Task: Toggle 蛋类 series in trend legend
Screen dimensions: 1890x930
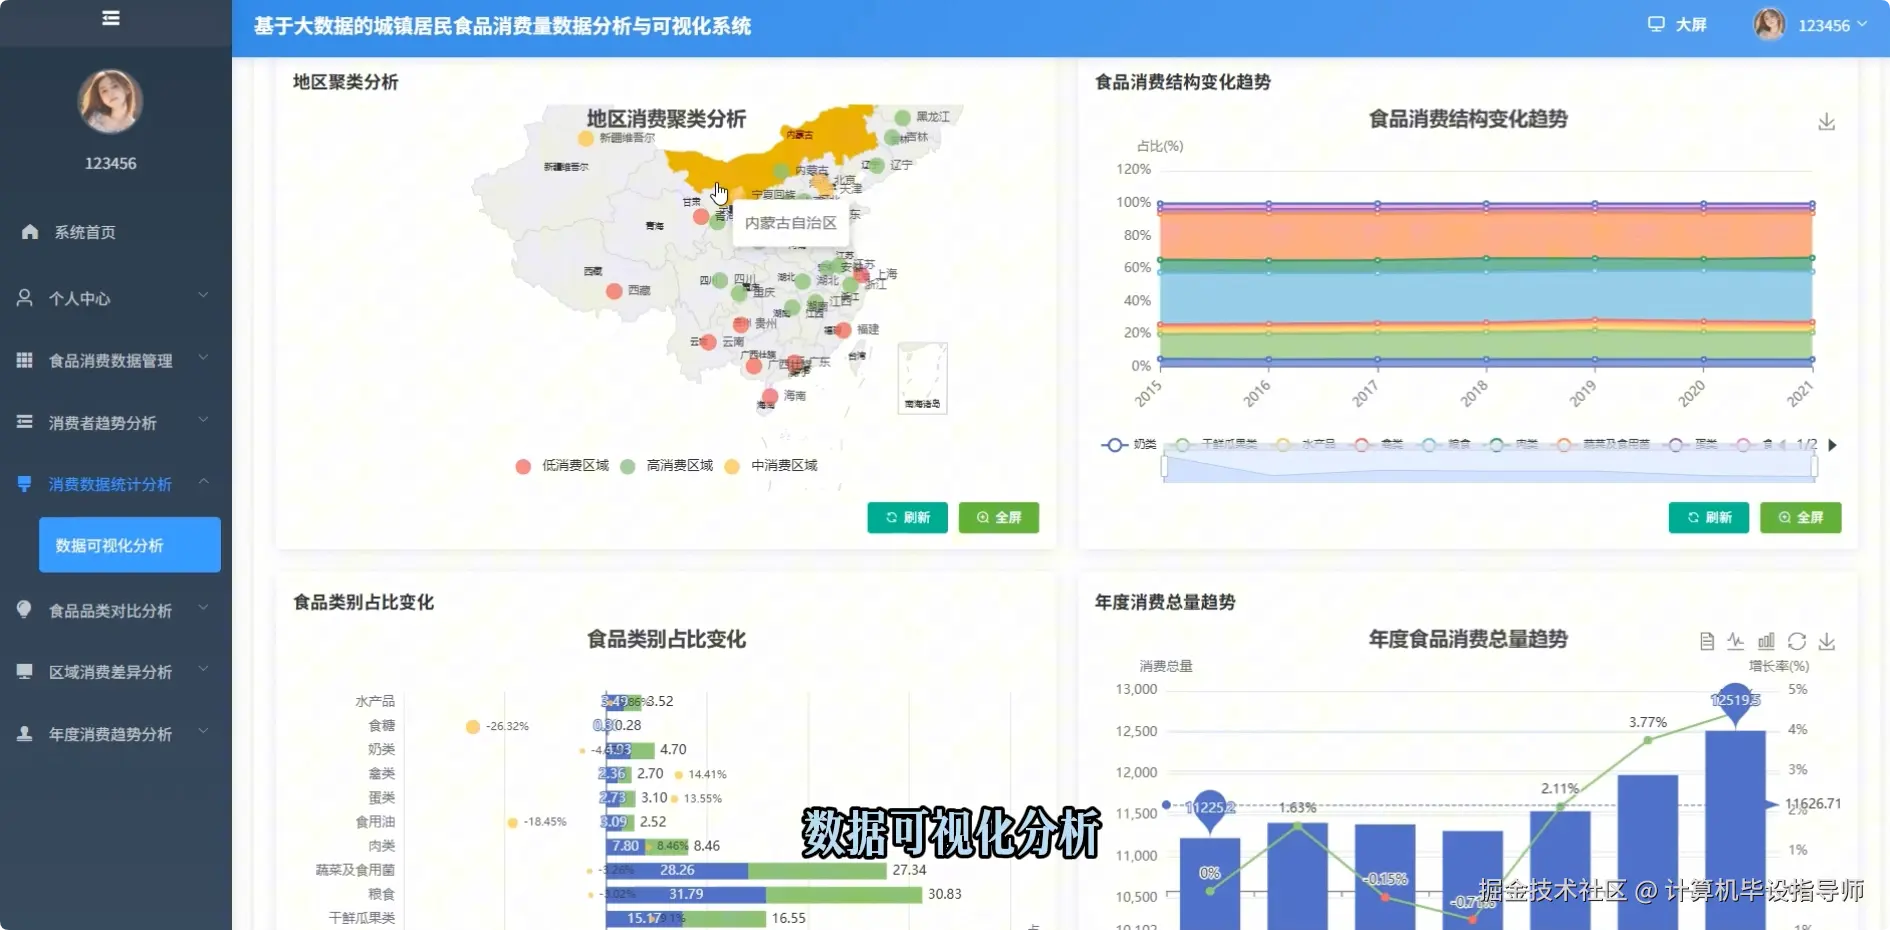Action: point(1691,445)
